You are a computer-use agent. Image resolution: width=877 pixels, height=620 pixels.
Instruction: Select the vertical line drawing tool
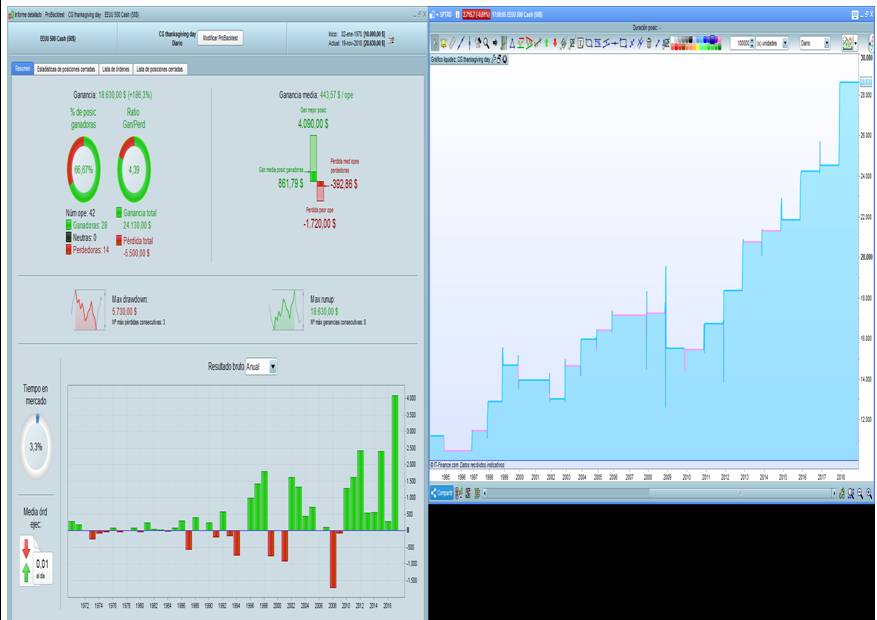pos(469,43)
